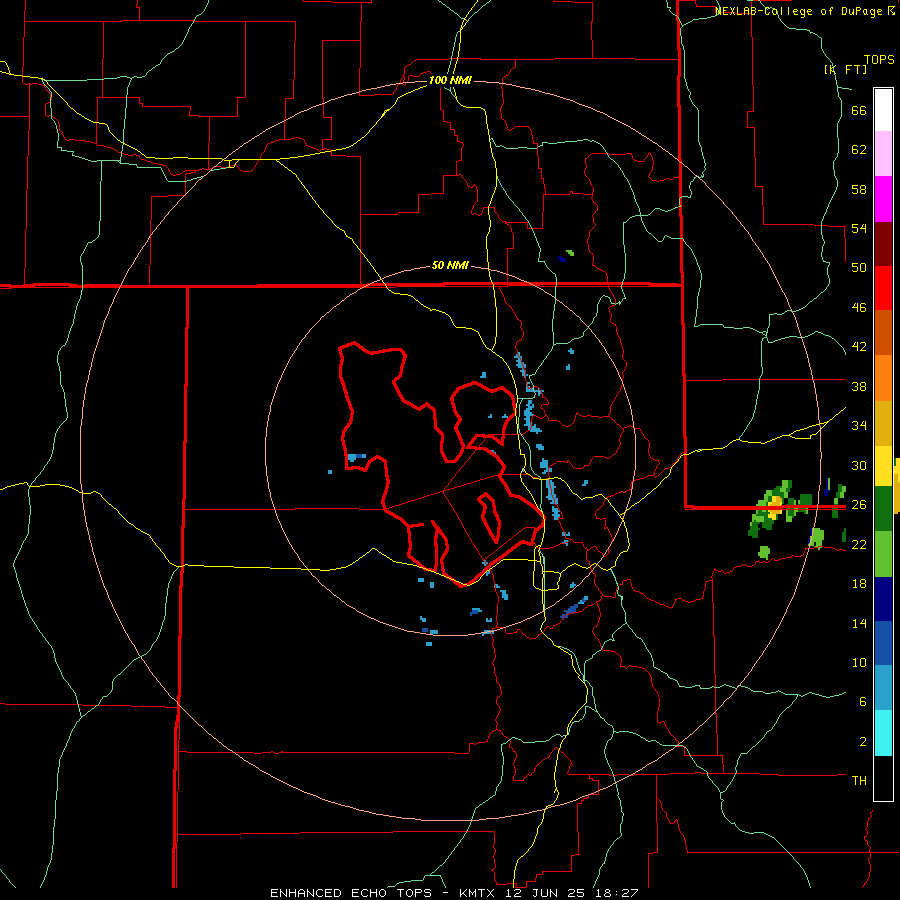This screenshot has height=900, width=900.
Task: Click the "62" legend value
Action: pyautogui.click(x=859, y=150)
